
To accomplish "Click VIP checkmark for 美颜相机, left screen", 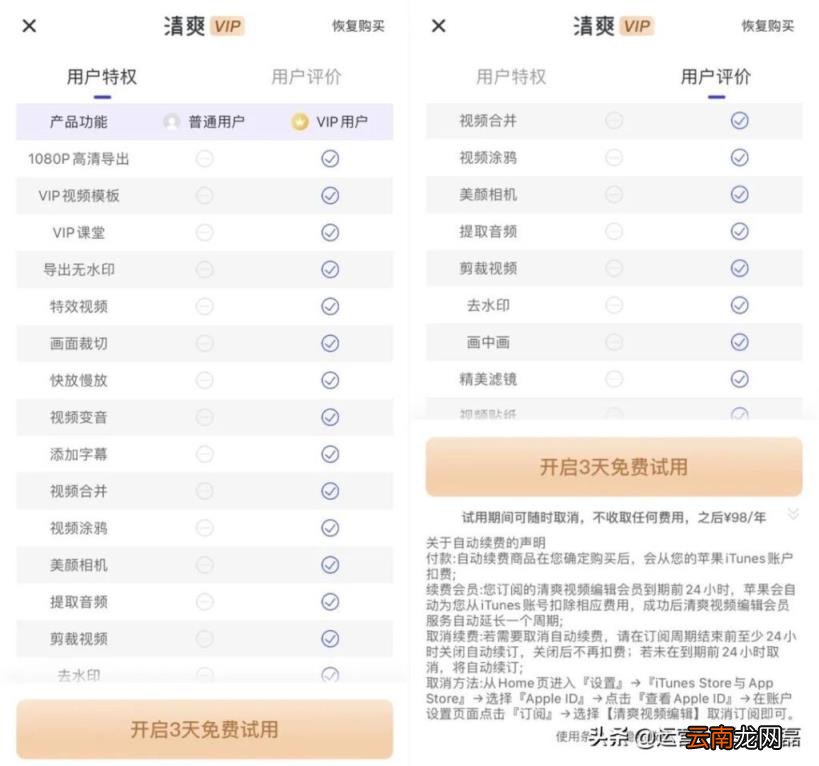I will tap(330, 565).
